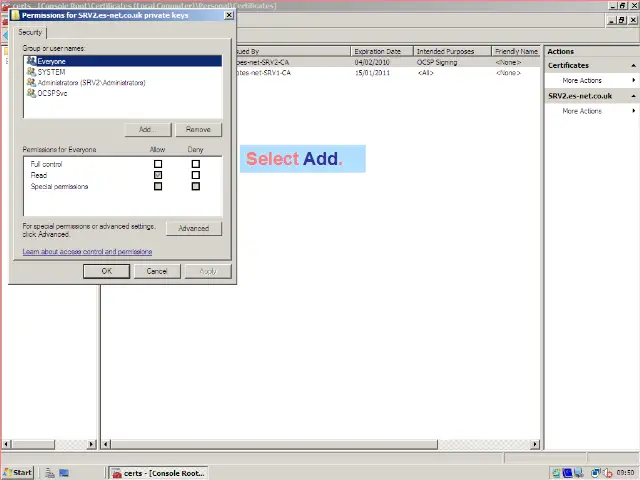Screen dimensions: 640x480
Task: Sort by Expiration Date column header
Action: [378, 51]
